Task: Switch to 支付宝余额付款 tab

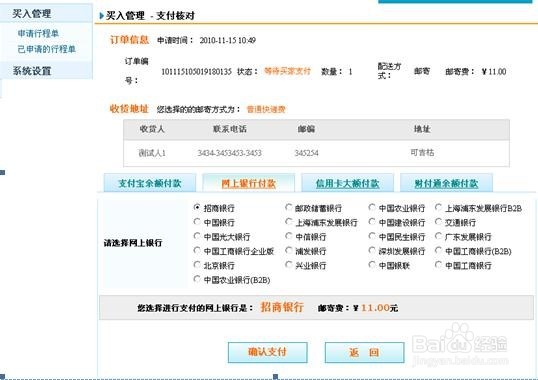Action: pyautogui.click(x=150, y=183)
